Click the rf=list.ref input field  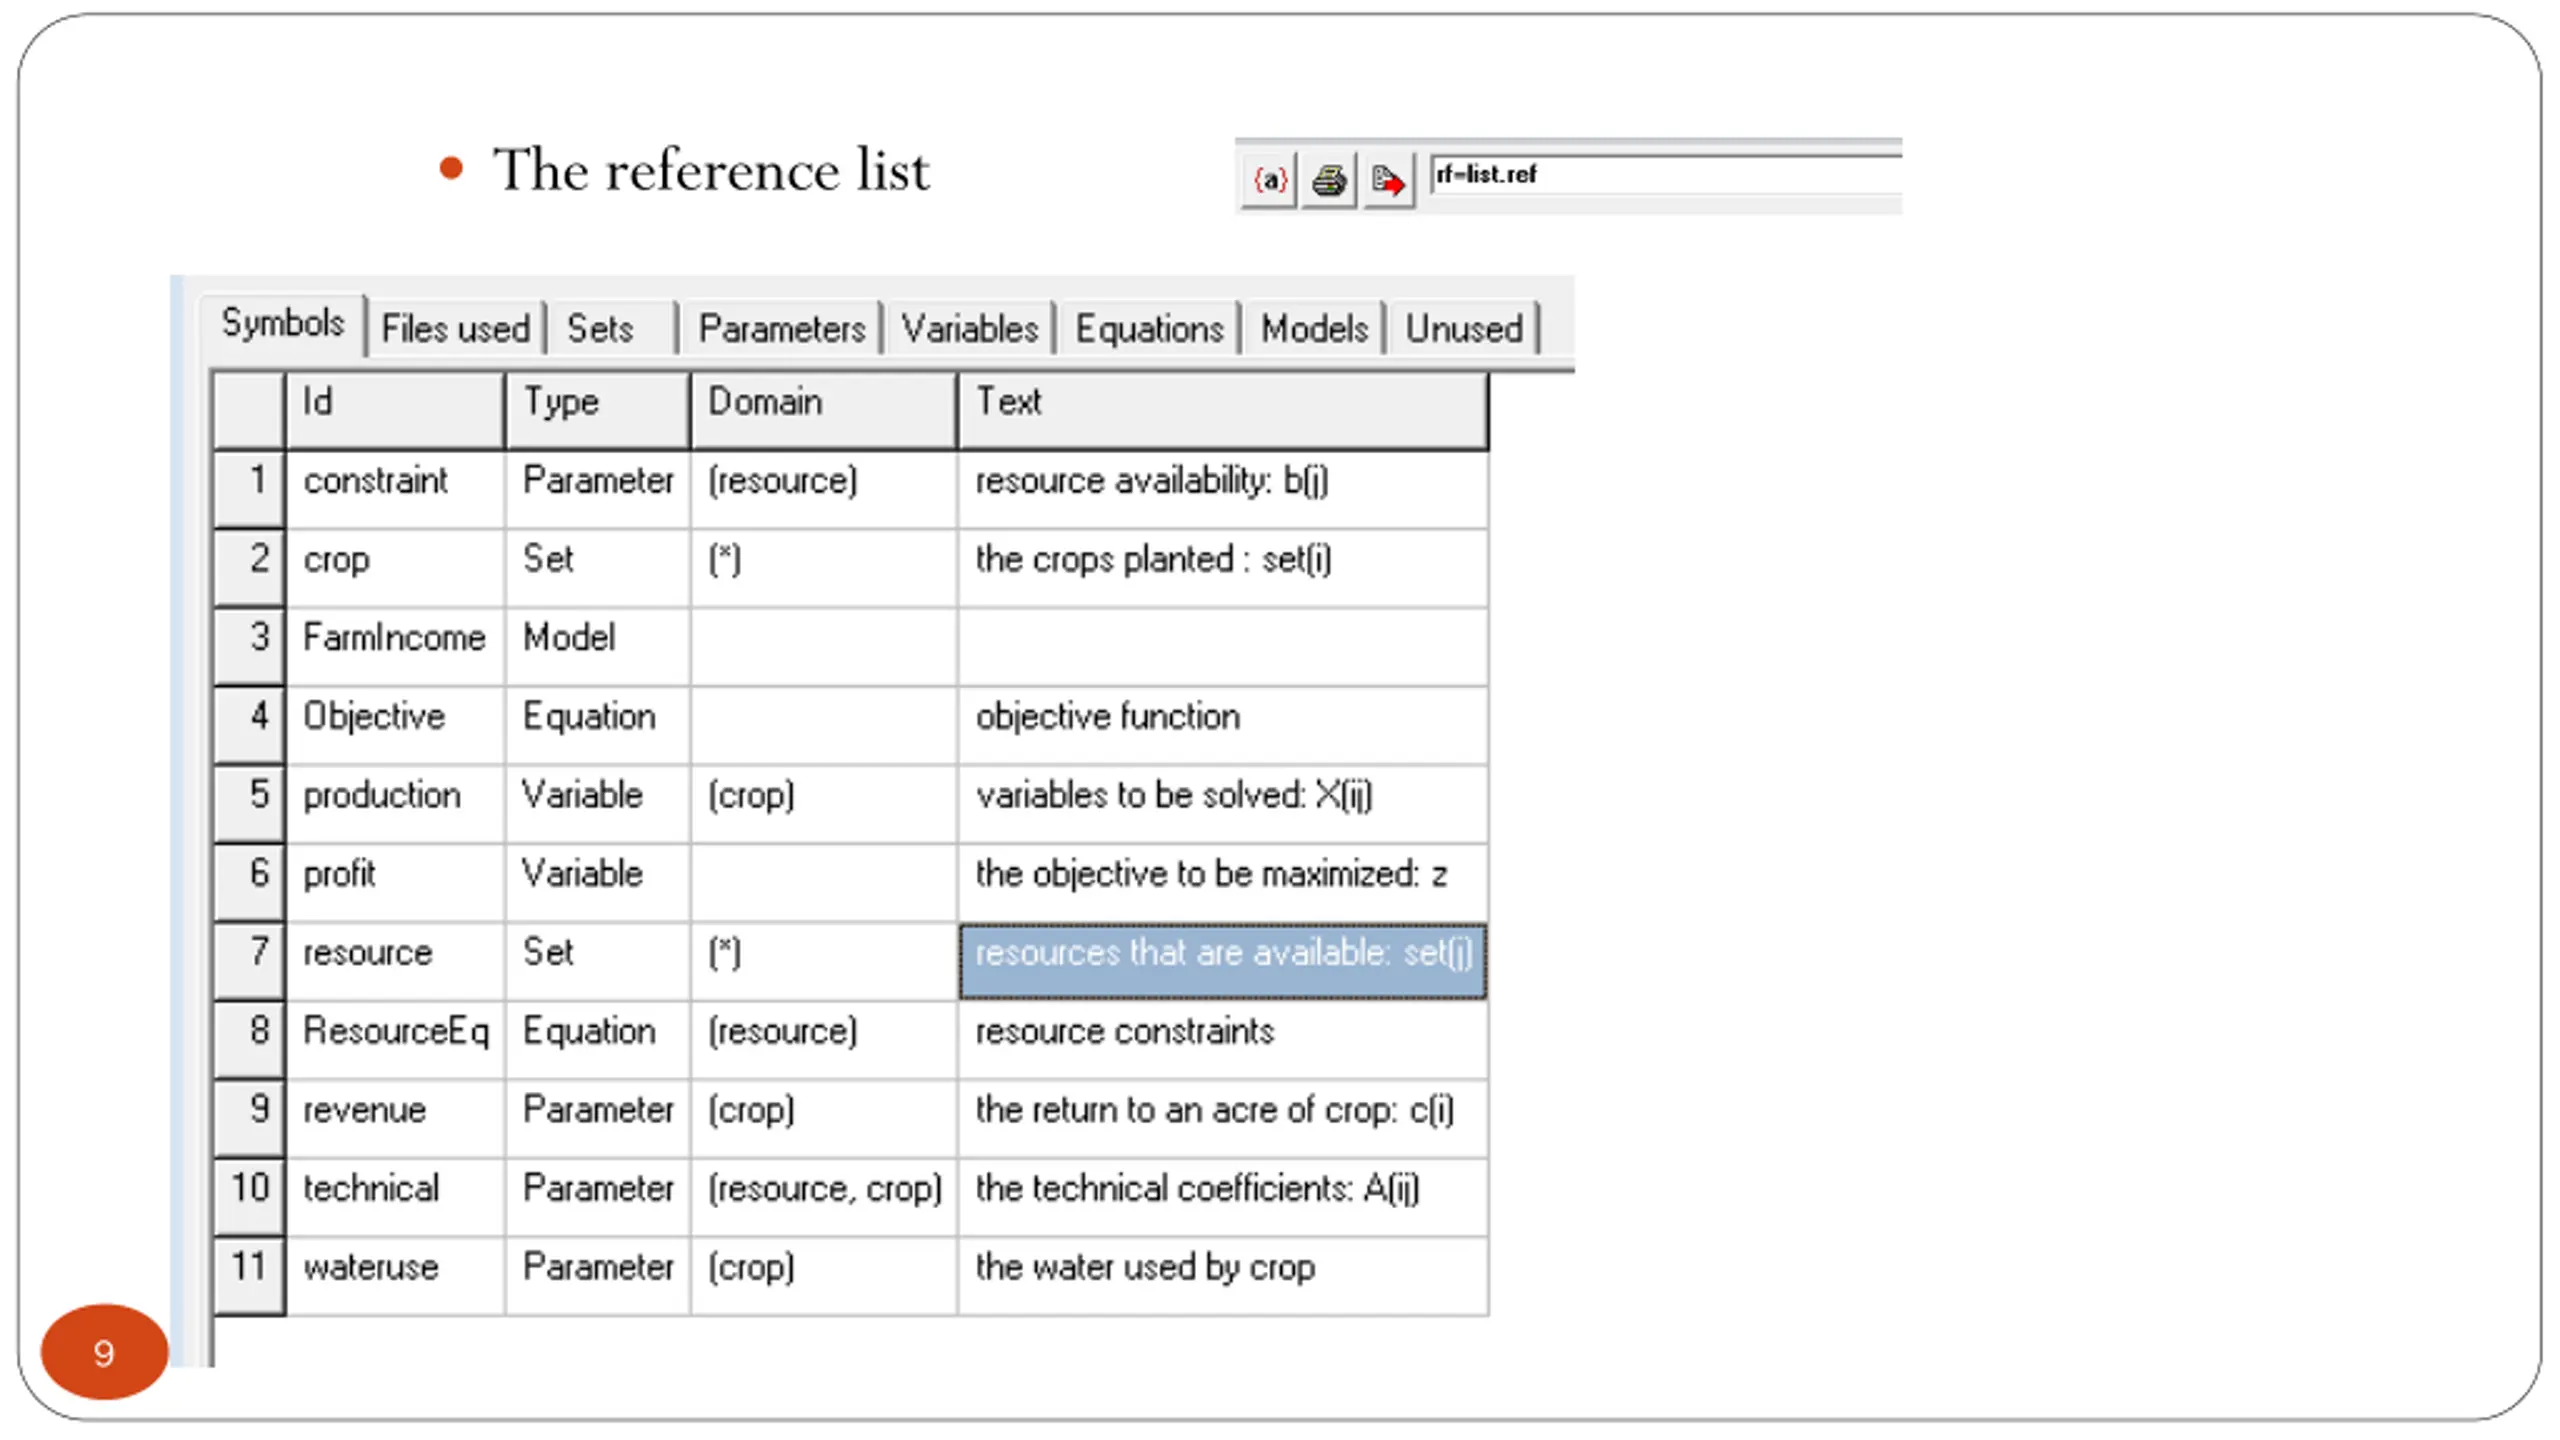click(1665, 175)
